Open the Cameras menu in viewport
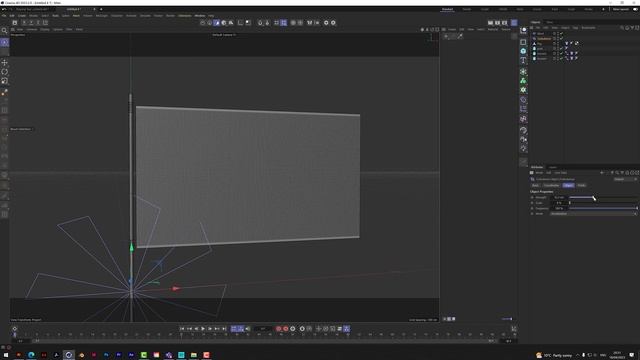The height and width of the screenshot is (360, 640). [31, 29]
